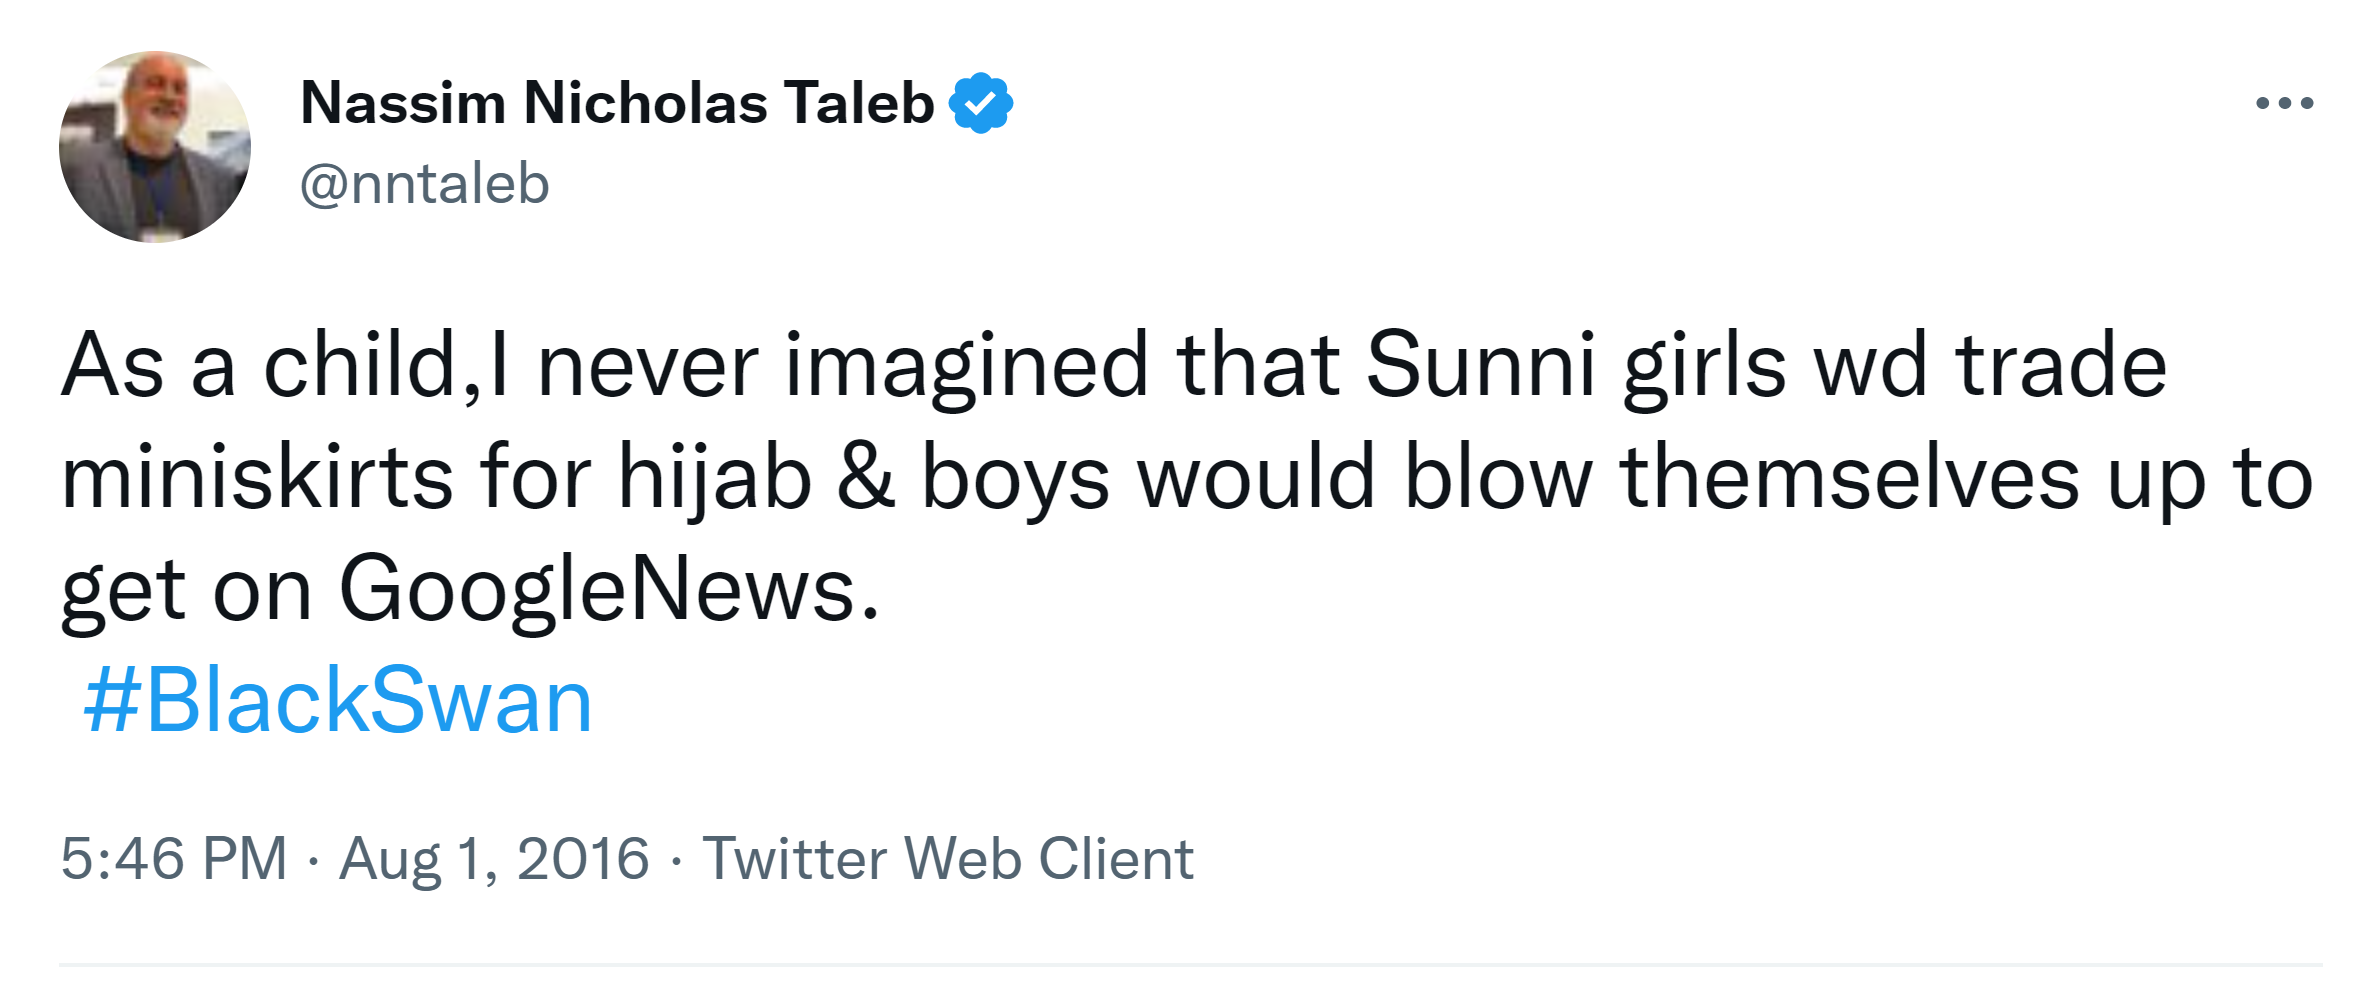Open the three-dot more options menu
The width and height of the screenshot is (2376, 993).
pyautogui.click(x=2284, y=103)
